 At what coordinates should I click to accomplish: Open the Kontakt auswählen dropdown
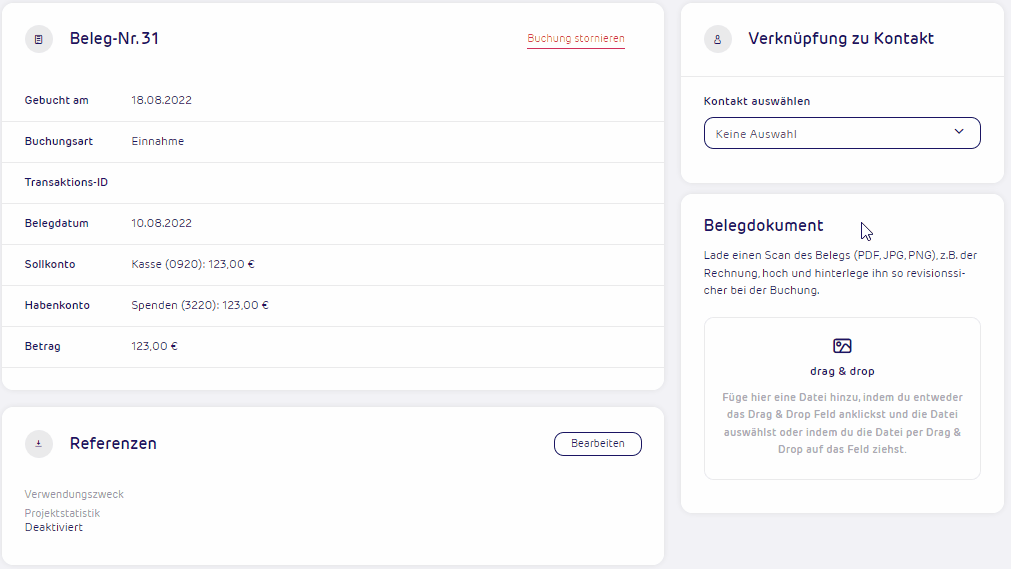coord(842,134)
